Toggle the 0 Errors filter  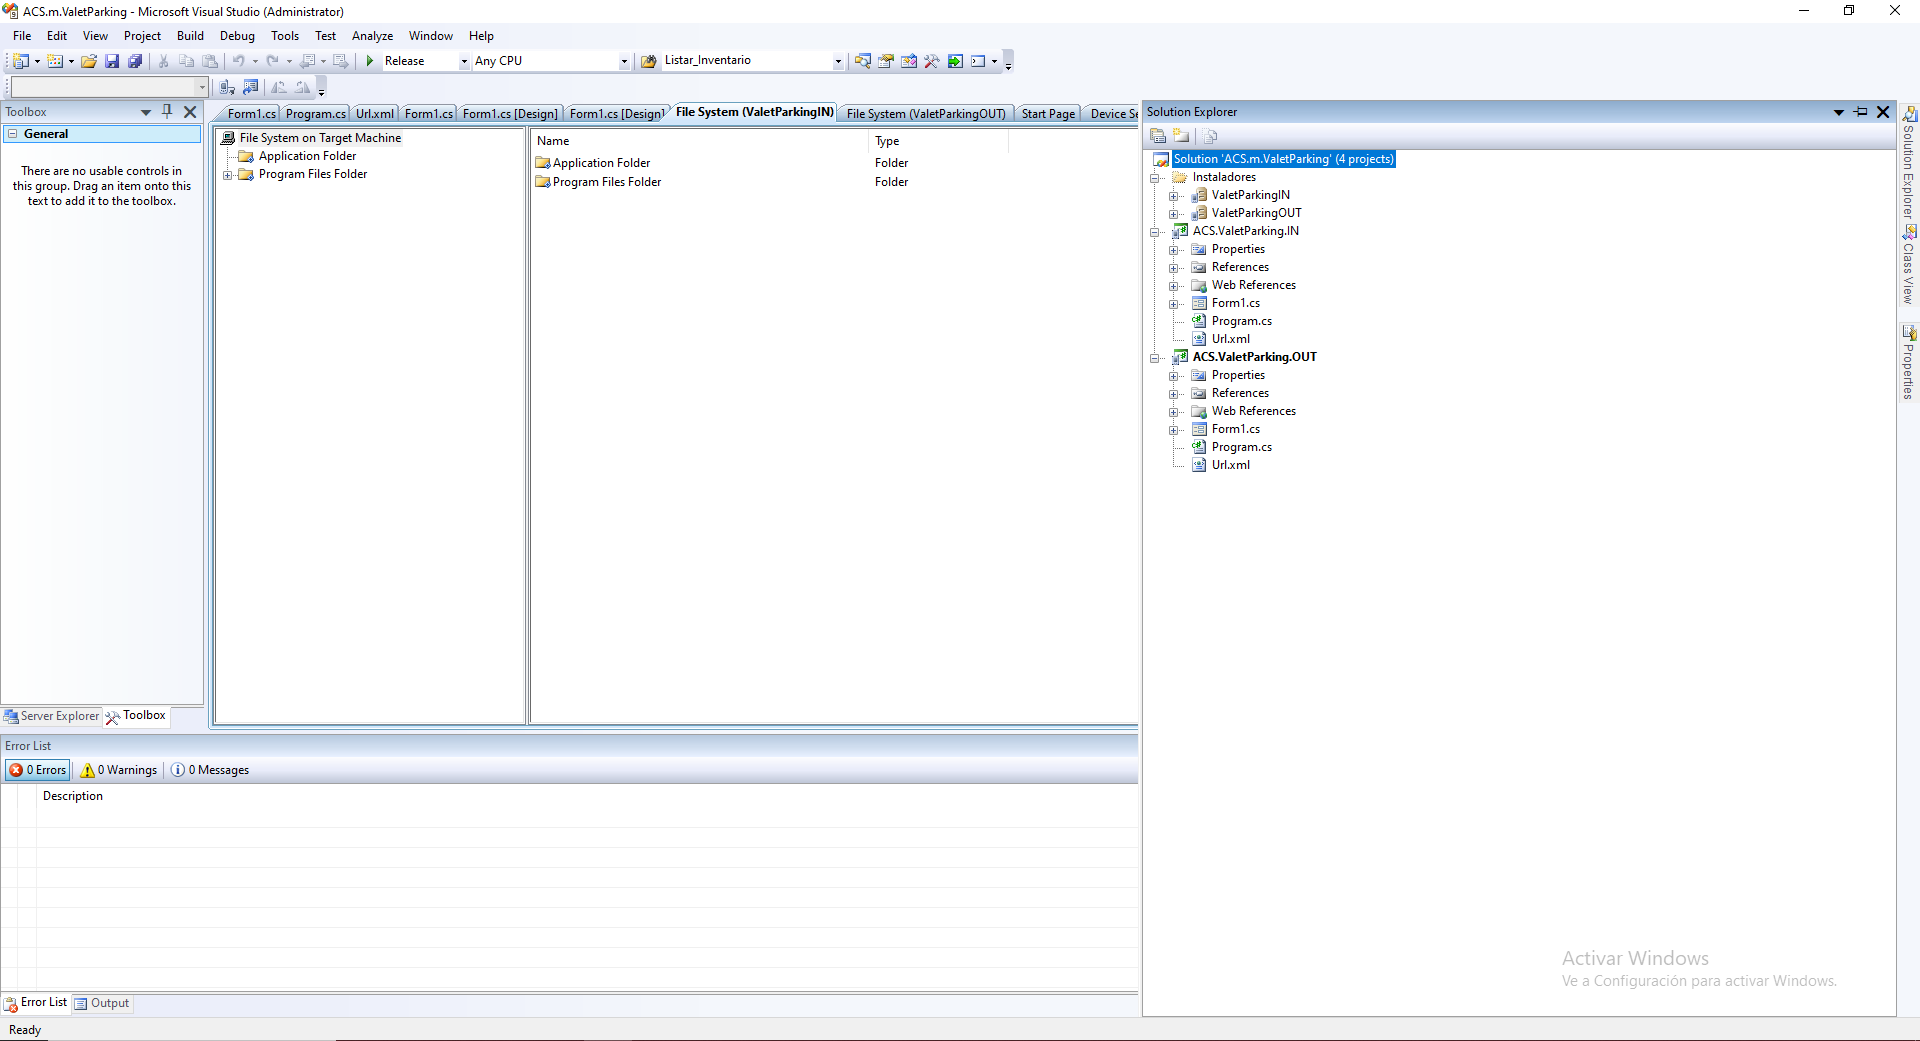(38, 770)
